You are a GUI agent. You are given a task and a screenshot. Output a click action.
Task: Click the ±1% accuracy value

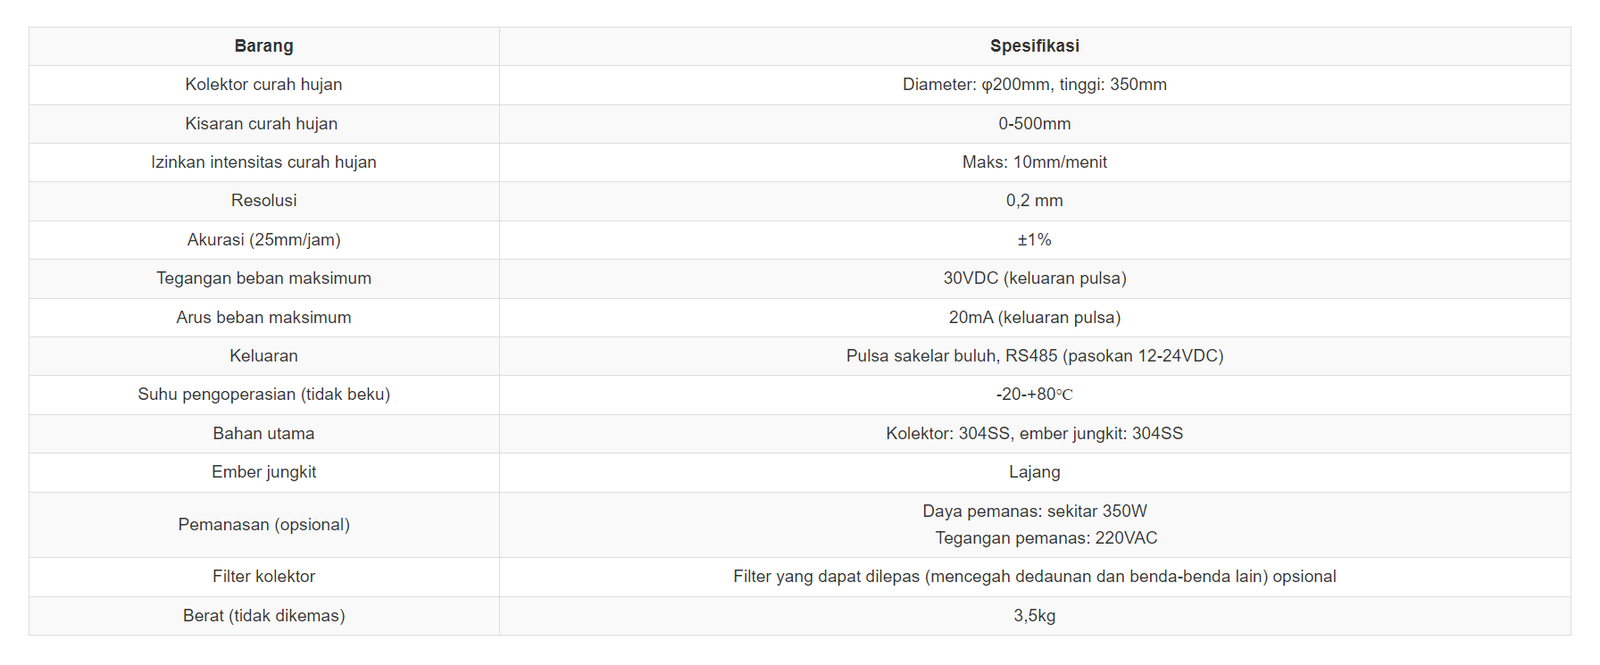point(1034,240)
